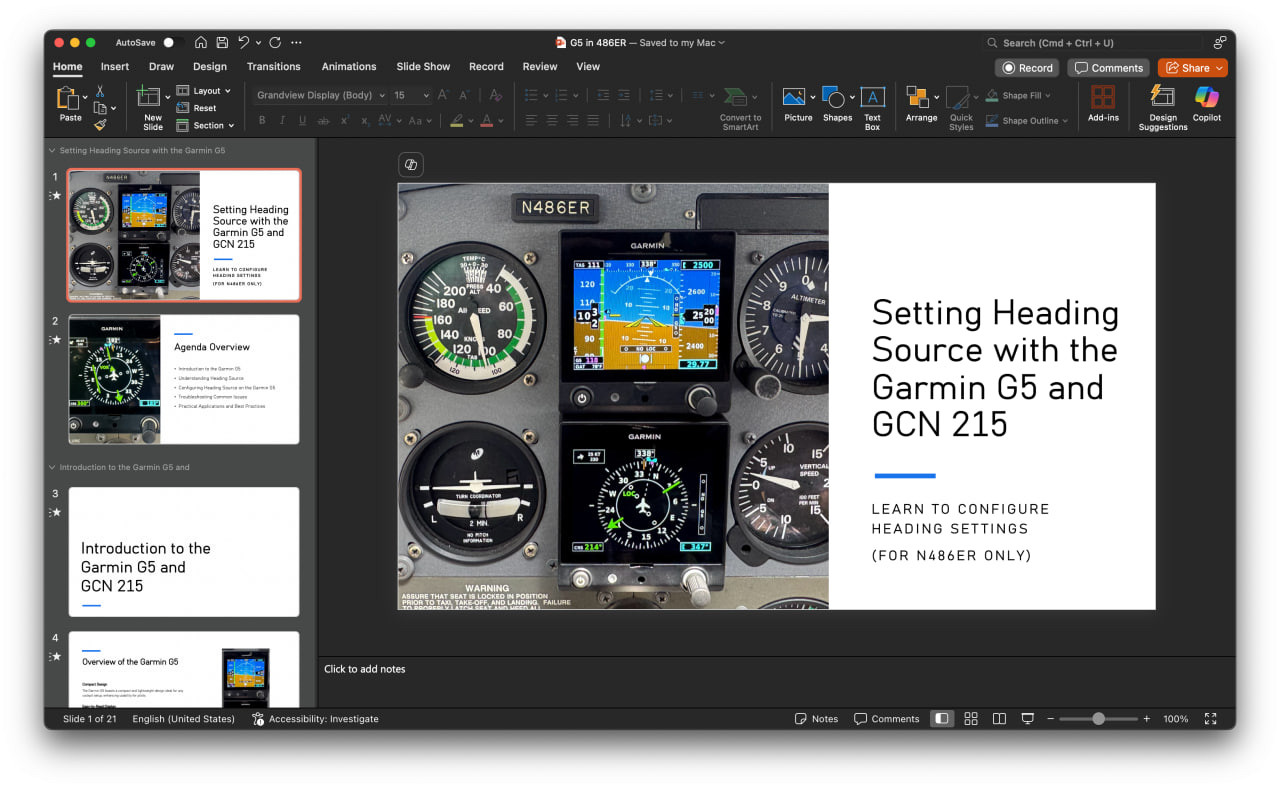Click the Paste clipboard icon
The width and height of the screenshot is (1280, 788).
[x=68, y=97]
